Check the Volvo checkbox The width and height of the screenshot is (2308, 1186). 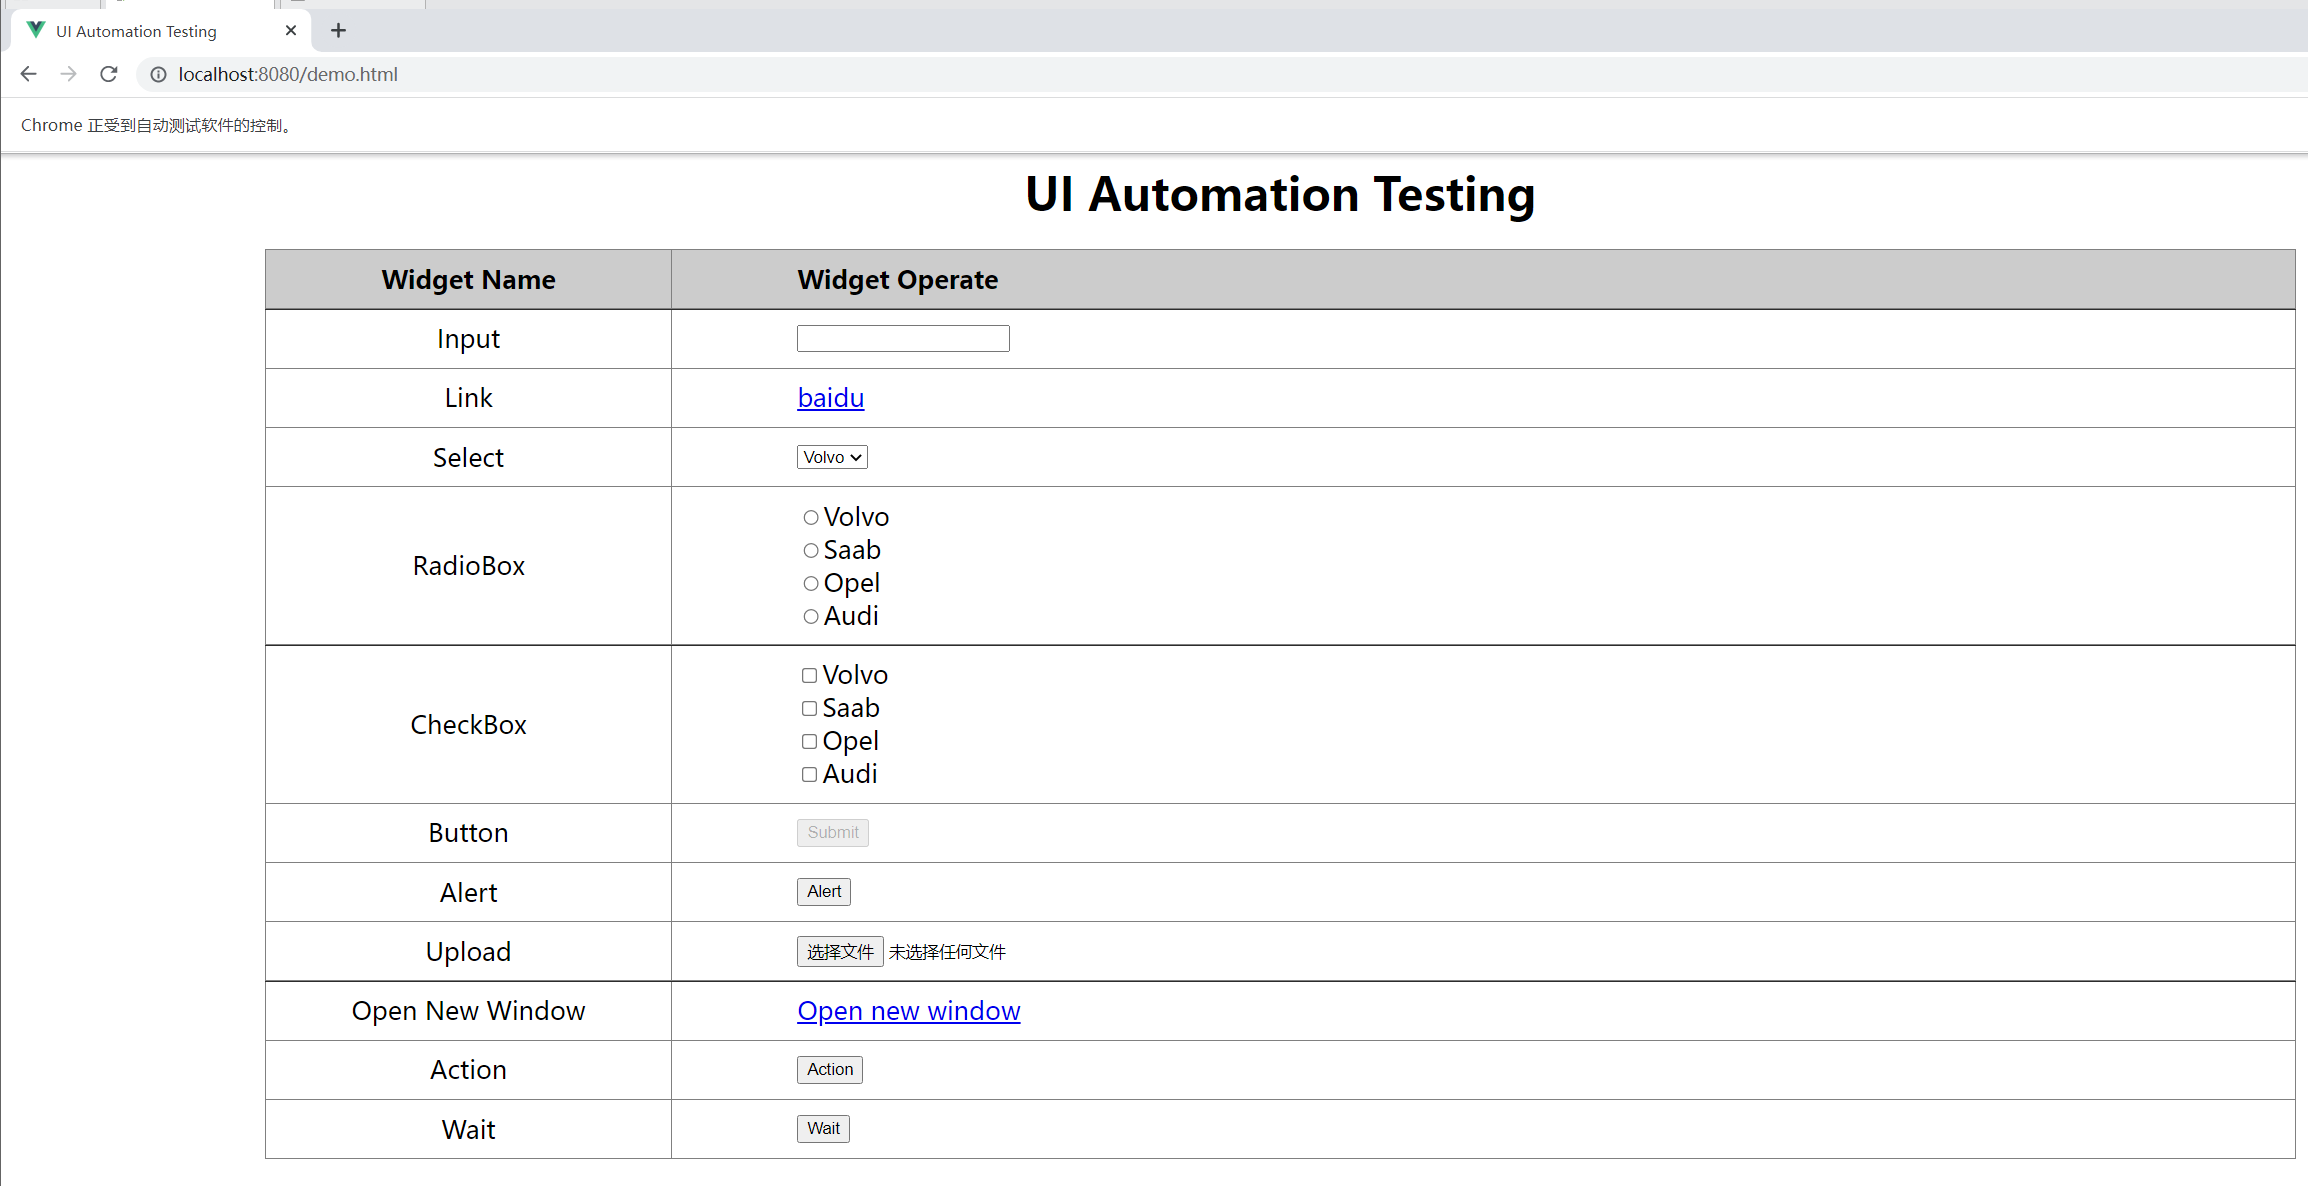[810, 676]
